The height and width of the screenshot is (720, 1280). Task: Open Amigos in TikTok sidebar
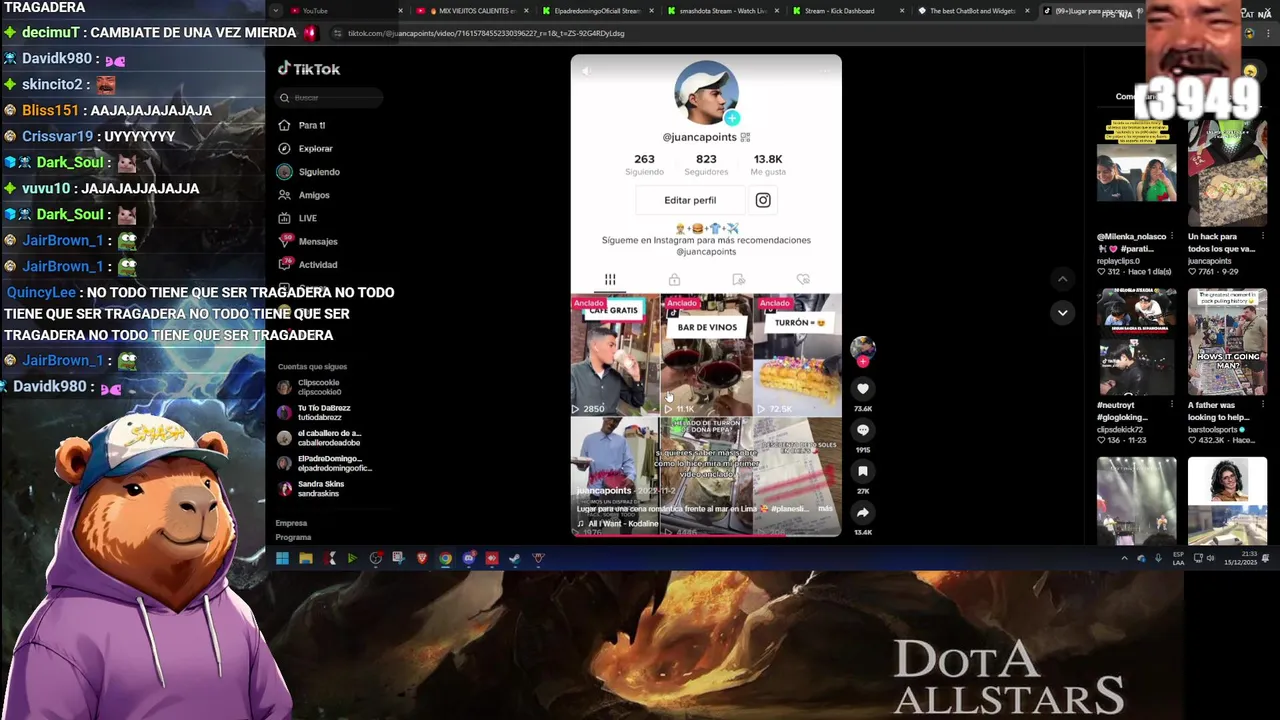(x=304, y=195)
